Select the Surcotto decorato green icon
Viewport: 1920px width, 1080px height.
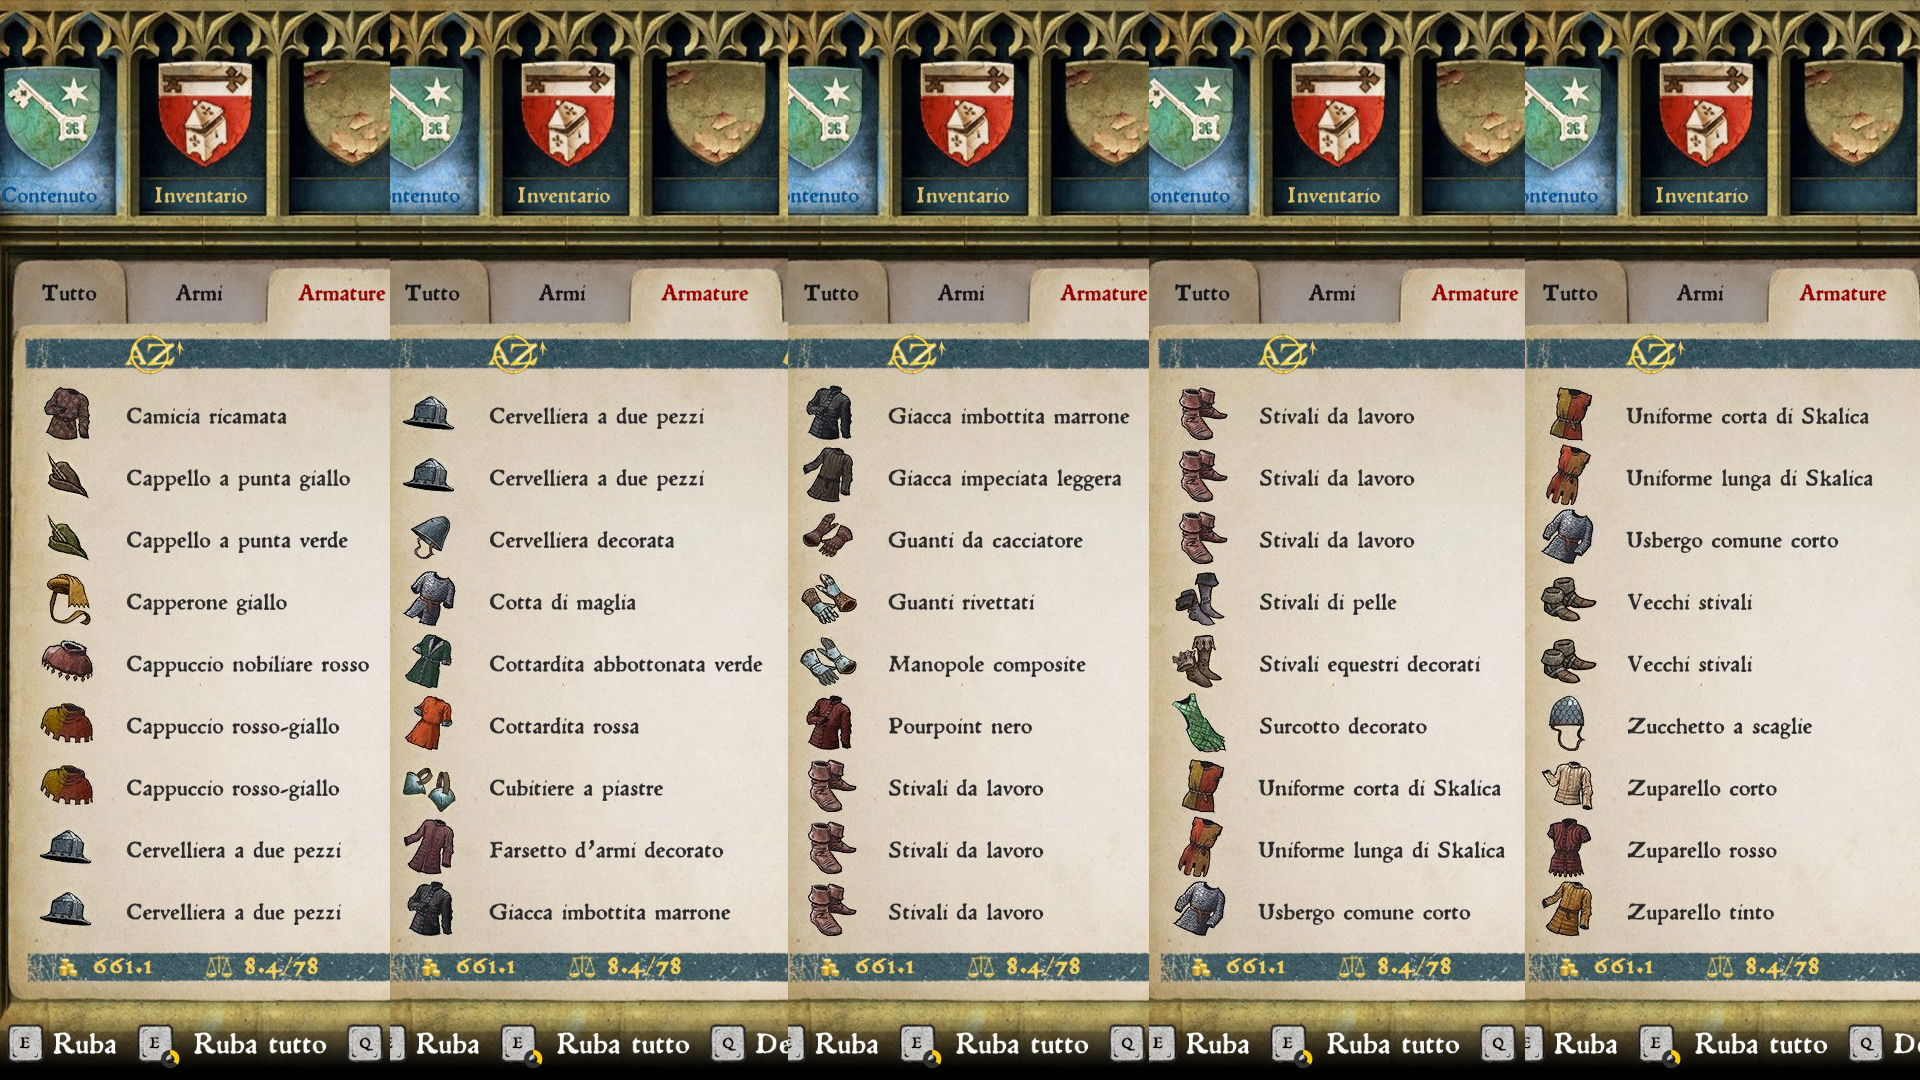coord(1200,725)
